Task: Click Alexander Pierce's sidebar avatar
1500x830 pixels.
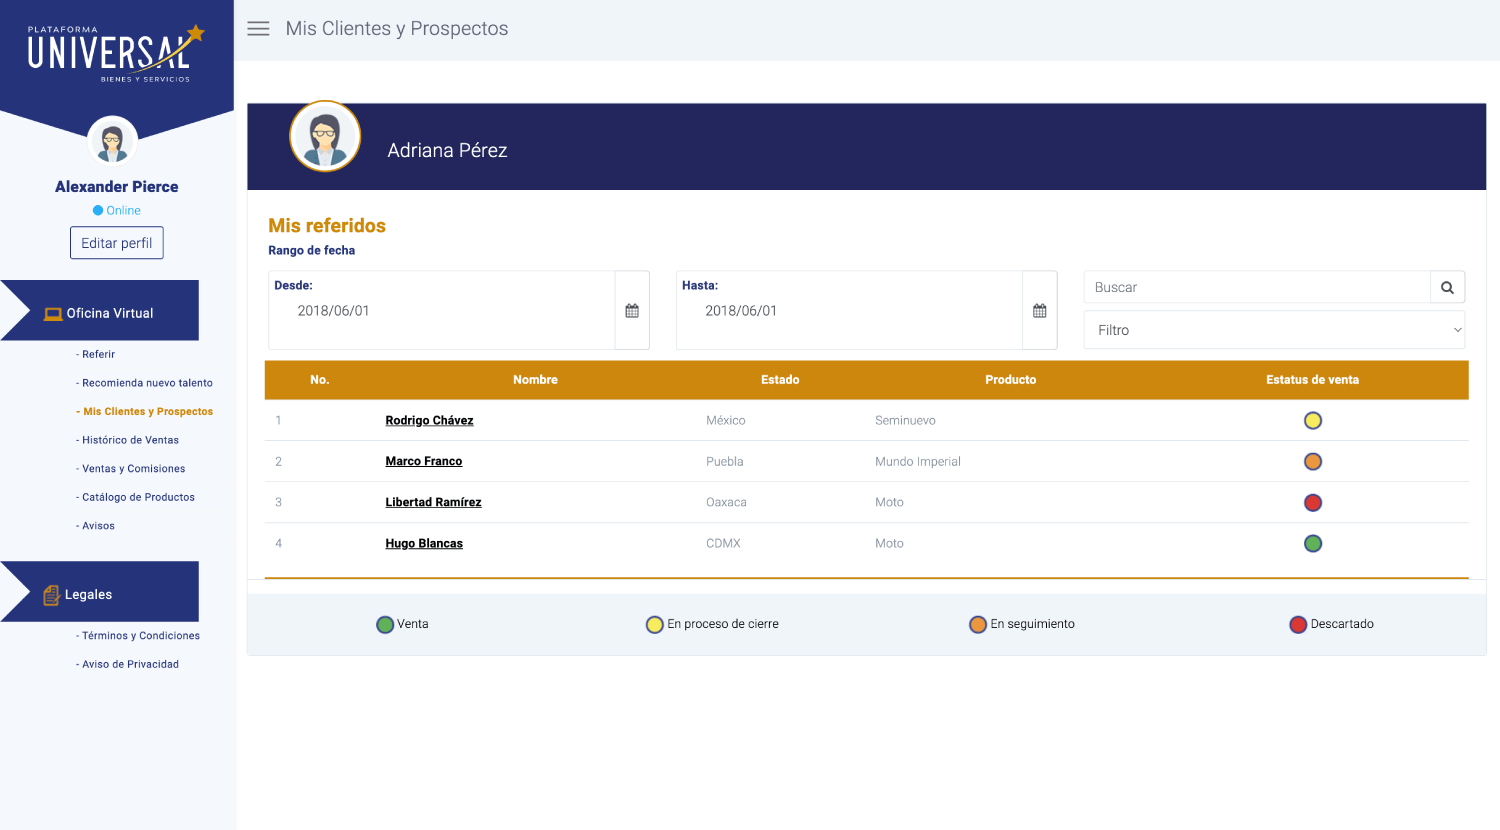Action: (112, 141)
